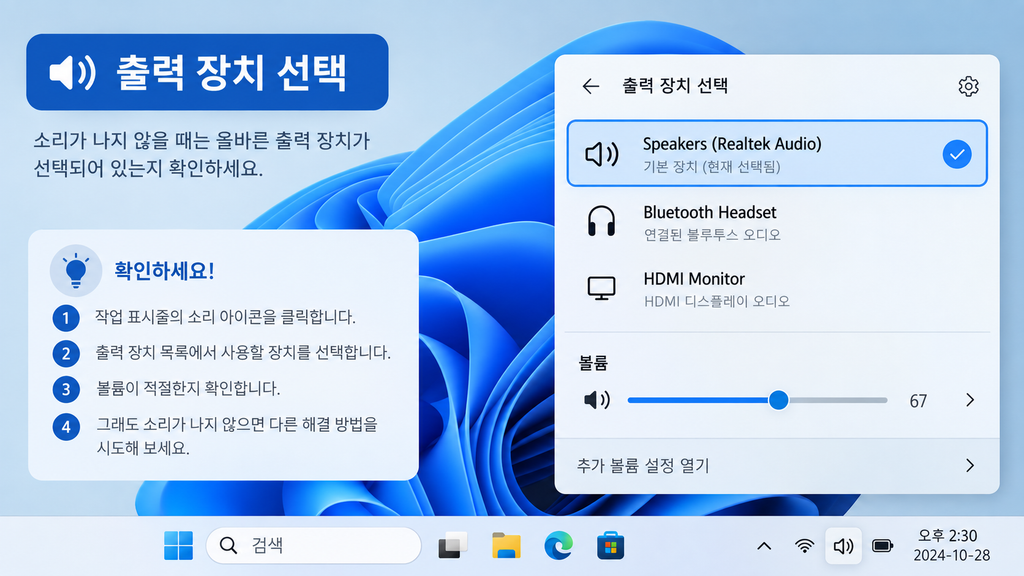Open the Windows Start menu

coord(178,545)
